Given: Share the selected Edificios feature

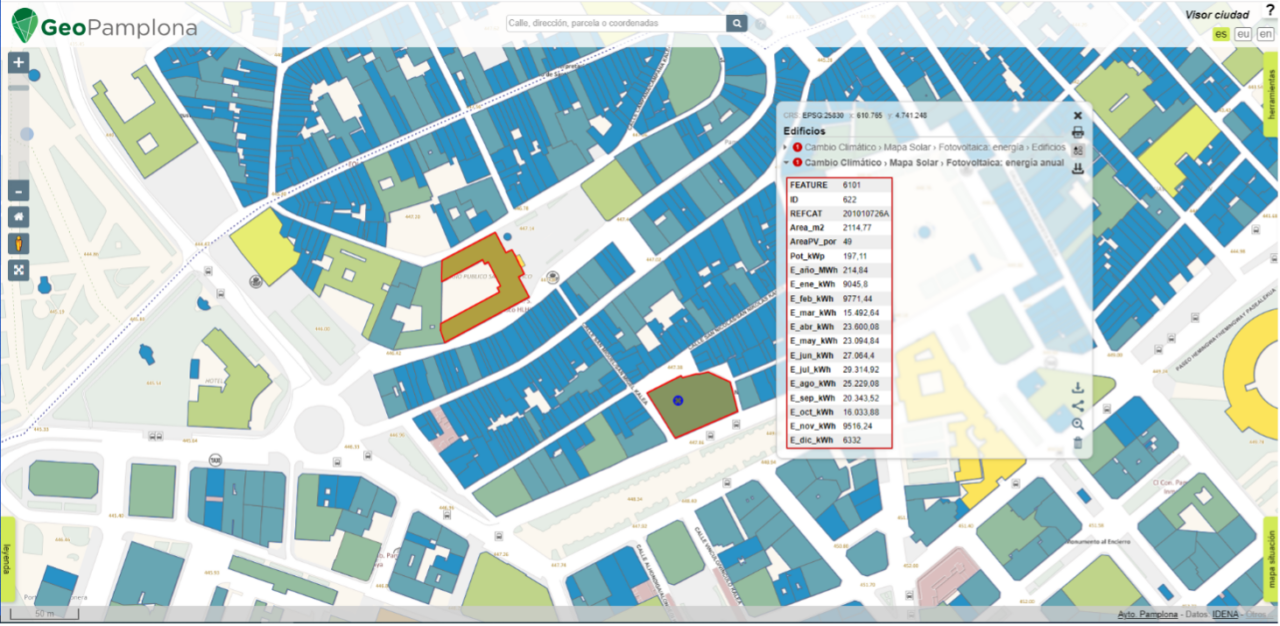Looking at the screenshot, I should point(1078,406).
